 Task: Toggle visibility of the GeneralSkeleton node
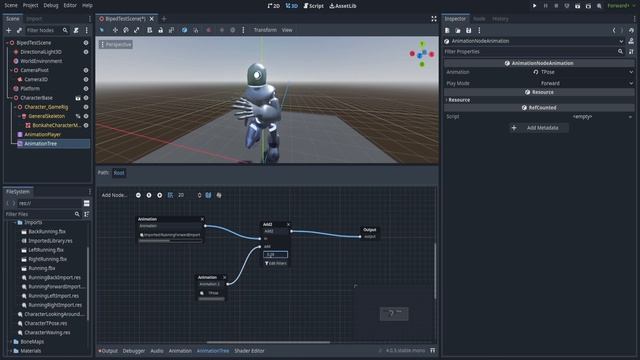86,116
